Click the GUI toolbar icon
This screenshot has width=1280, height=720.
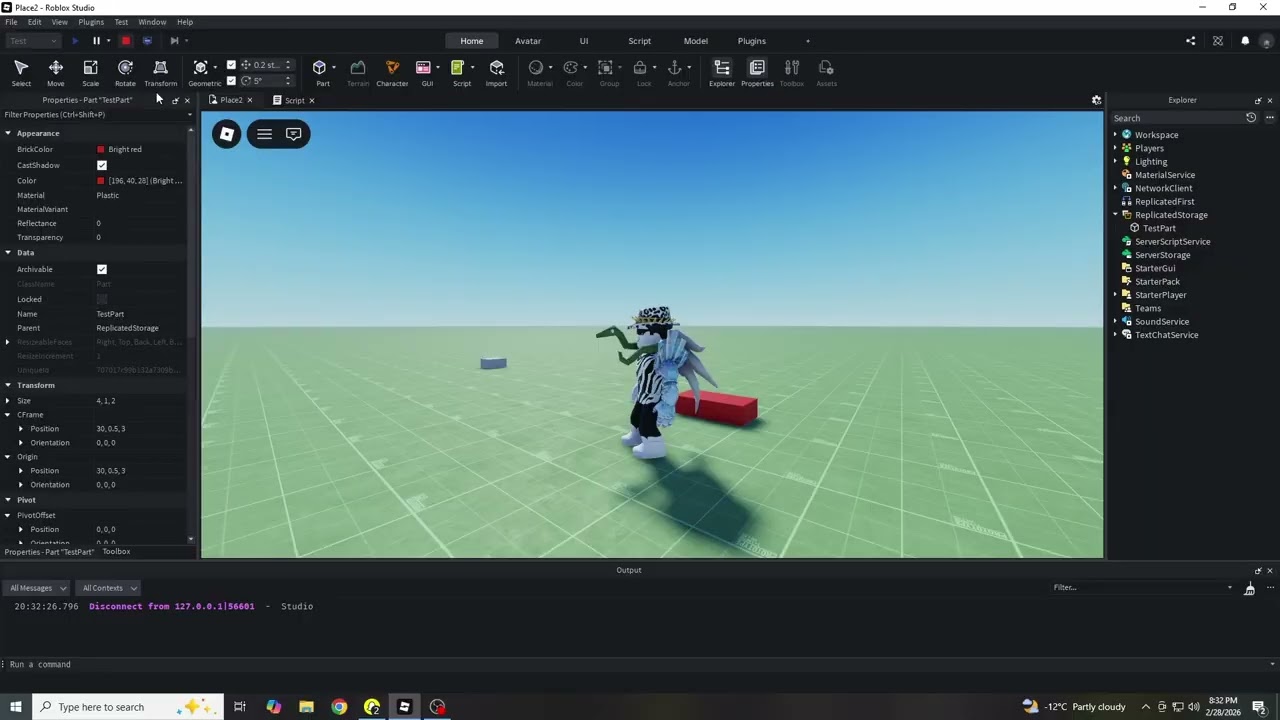[x=424, y=67]
